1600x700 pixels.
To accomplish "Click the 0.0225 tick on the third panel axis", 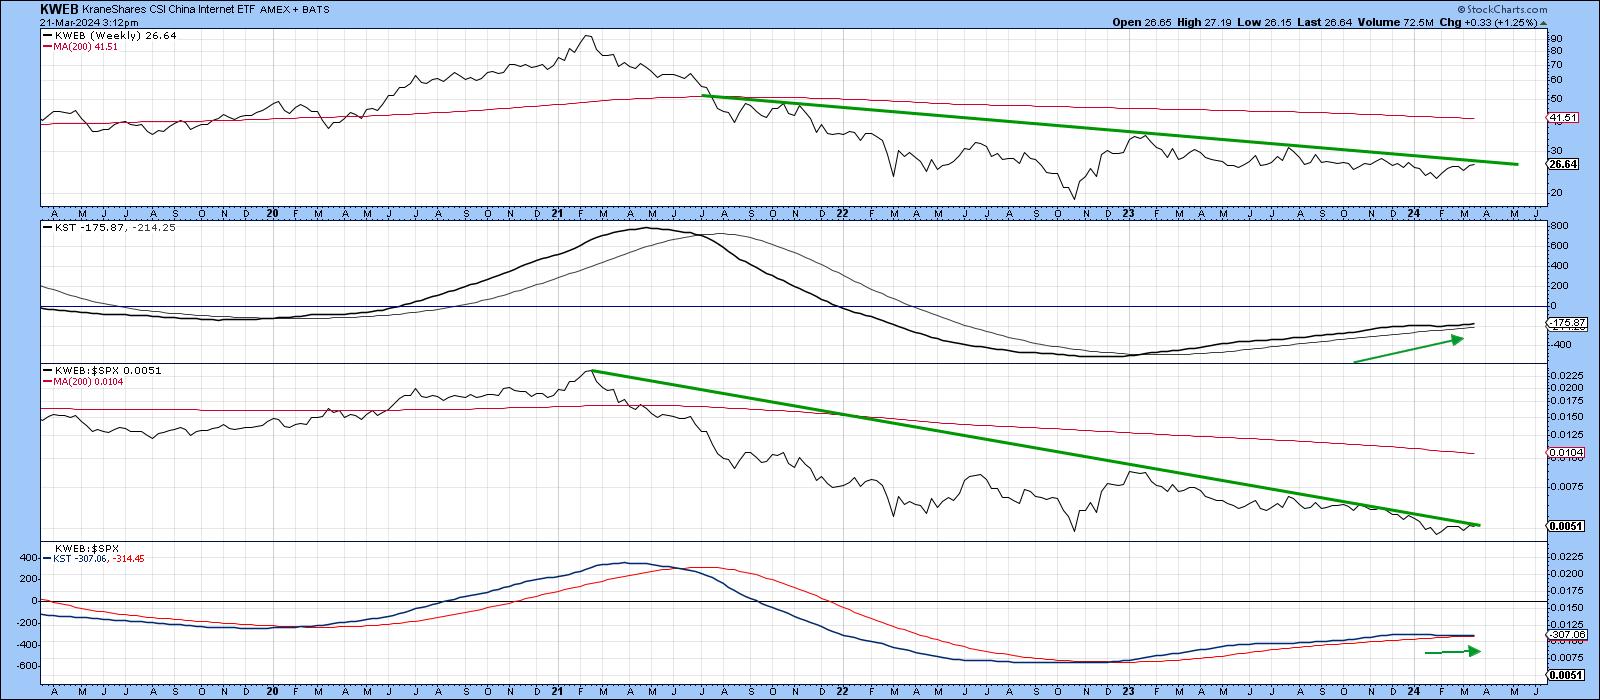I will pos(1565,376).
